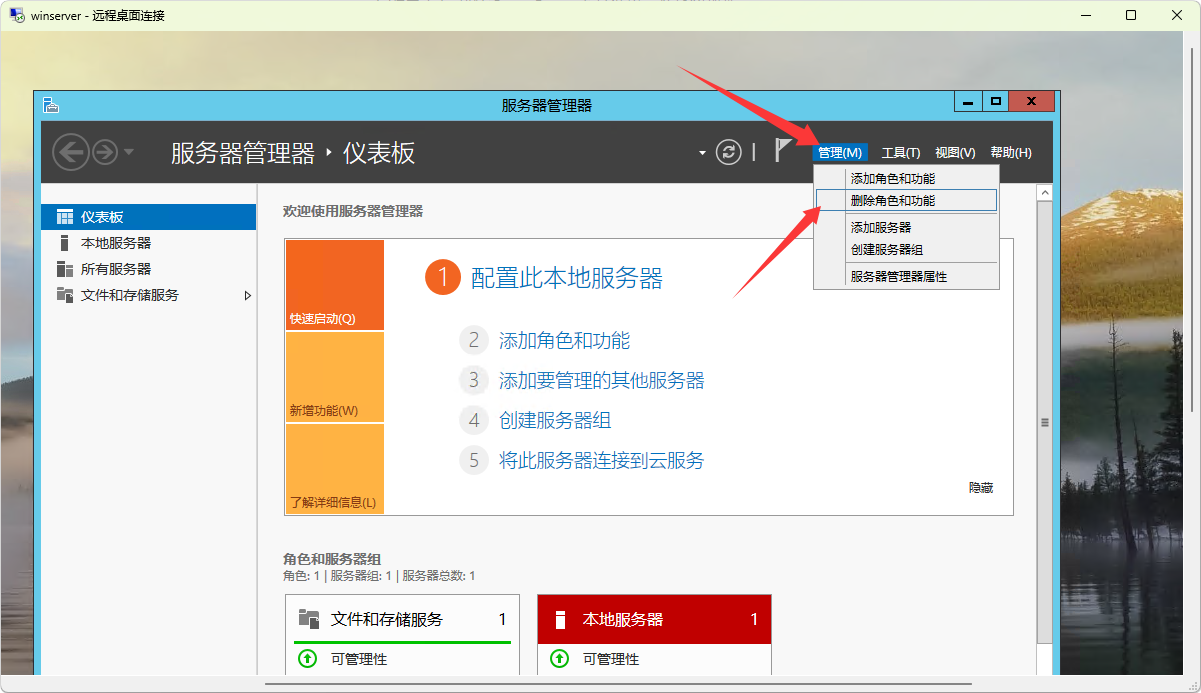Choose 删除角色和功能 from the menu
The width and height of the screenshot is (1201, 693).
(x=893, y=201)
